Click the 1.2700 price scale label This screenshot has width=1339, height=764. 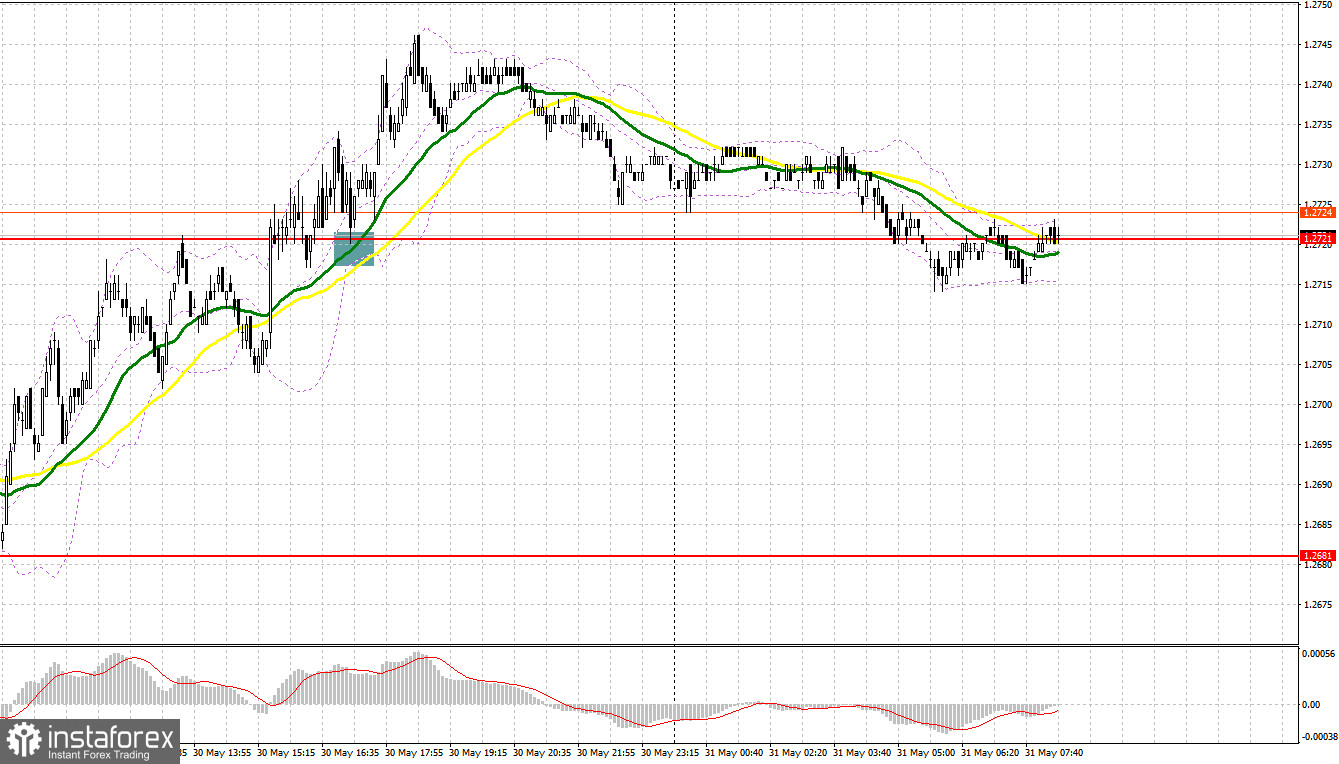pyautogui.click(x=1317, y=404)
